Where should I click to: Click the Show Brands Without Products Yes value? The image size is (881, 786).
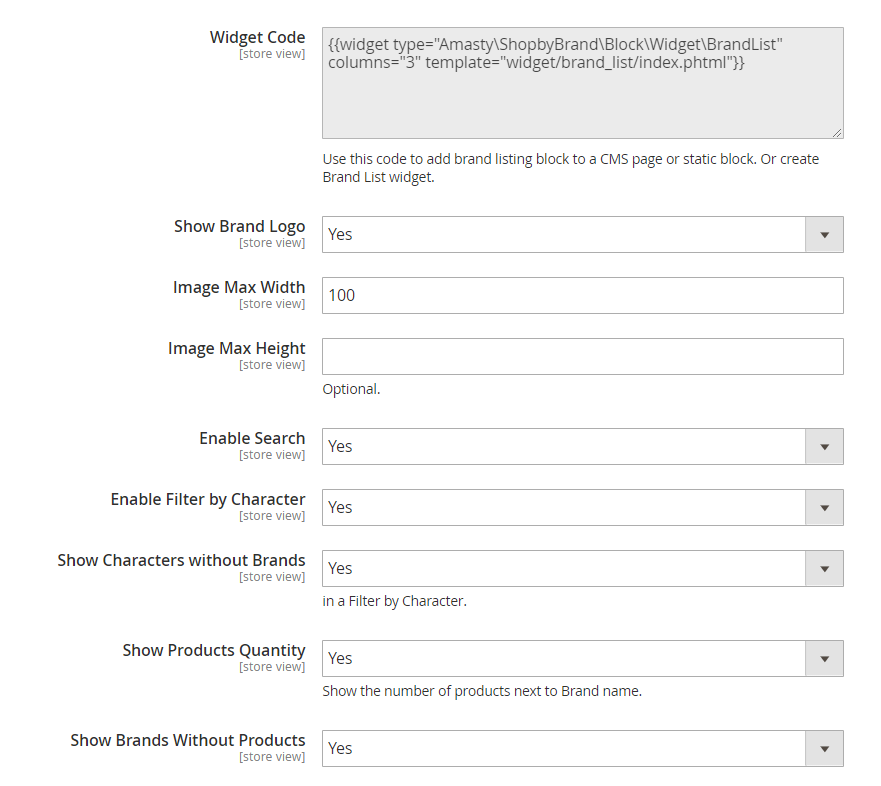coord(340,748)
